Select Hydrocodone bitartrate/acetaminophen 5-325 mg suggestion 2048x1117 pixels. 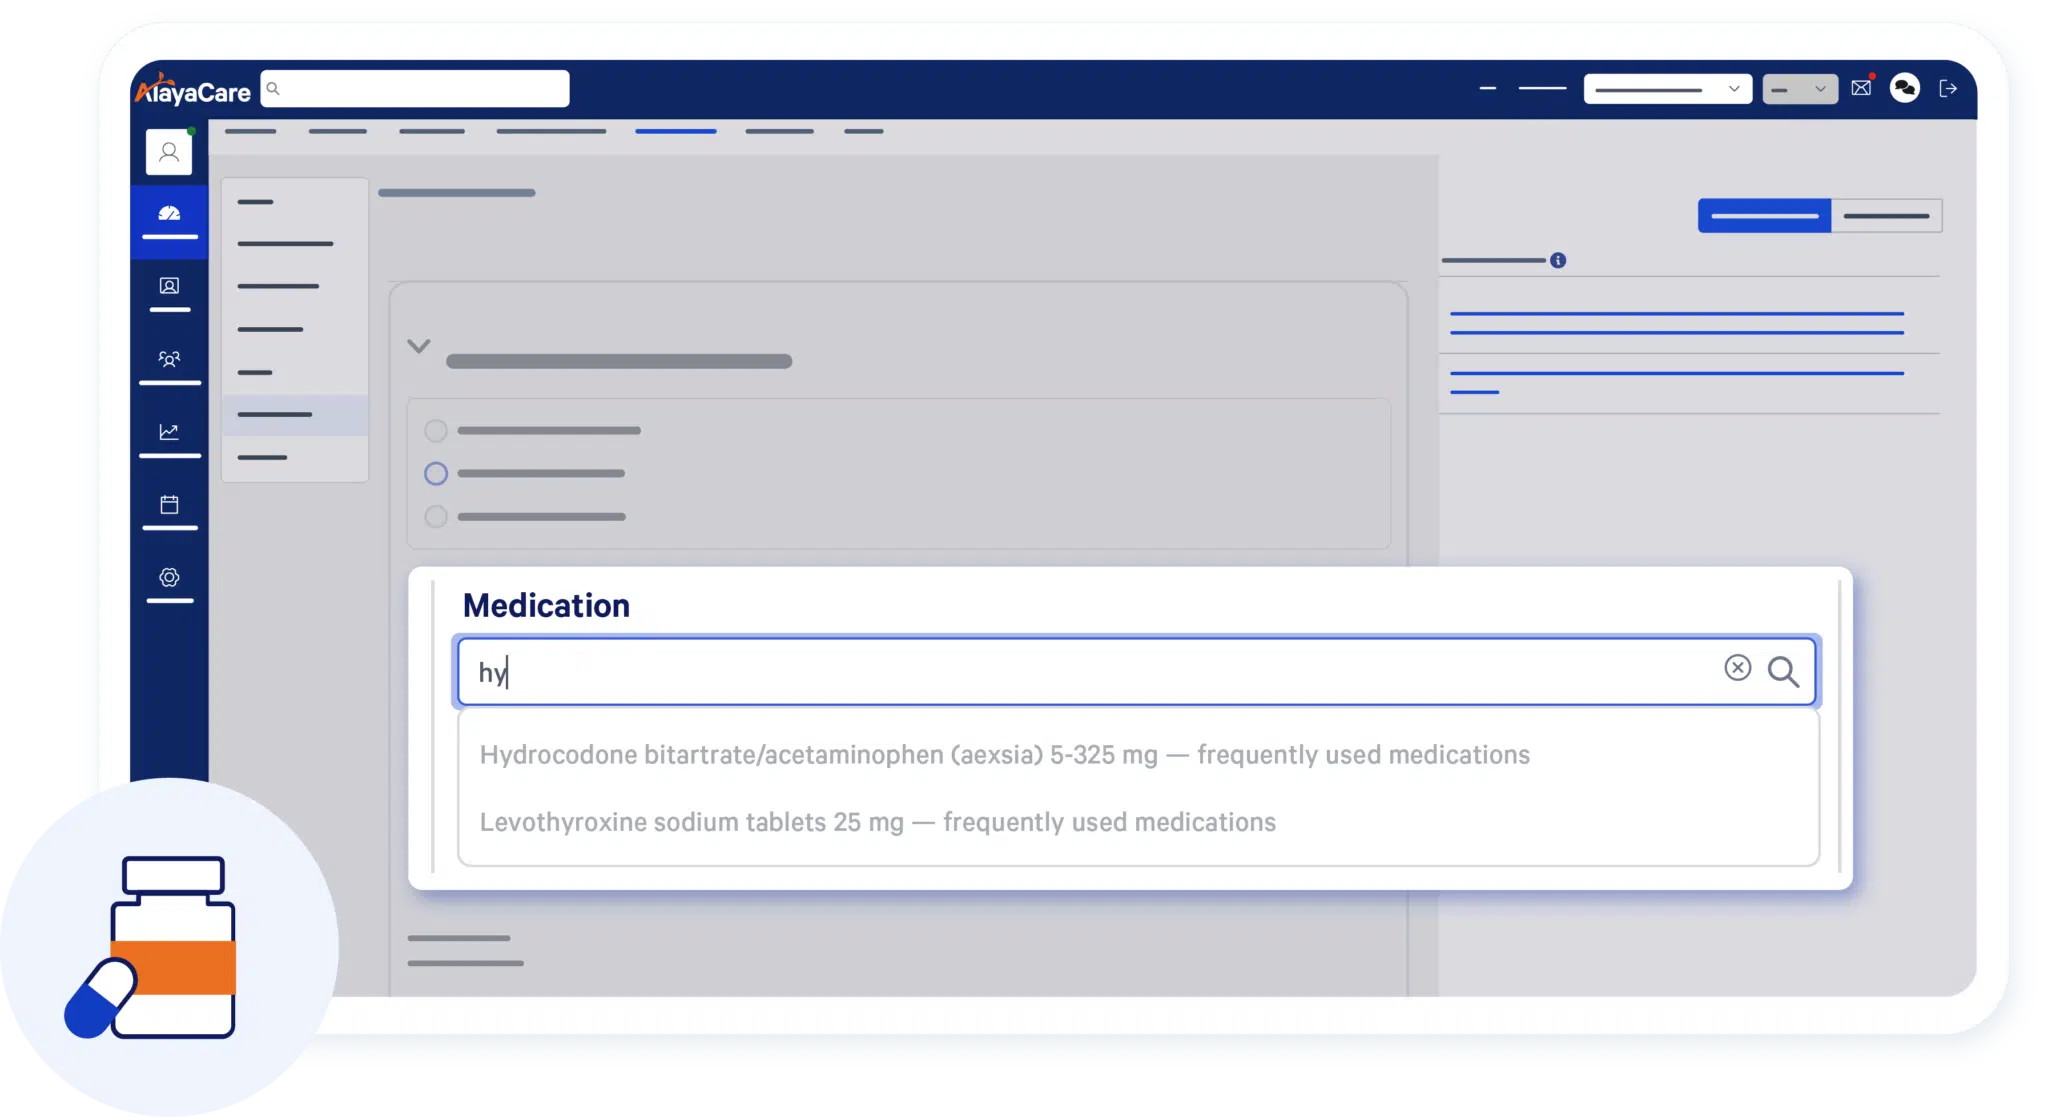tap(1004, 755)
